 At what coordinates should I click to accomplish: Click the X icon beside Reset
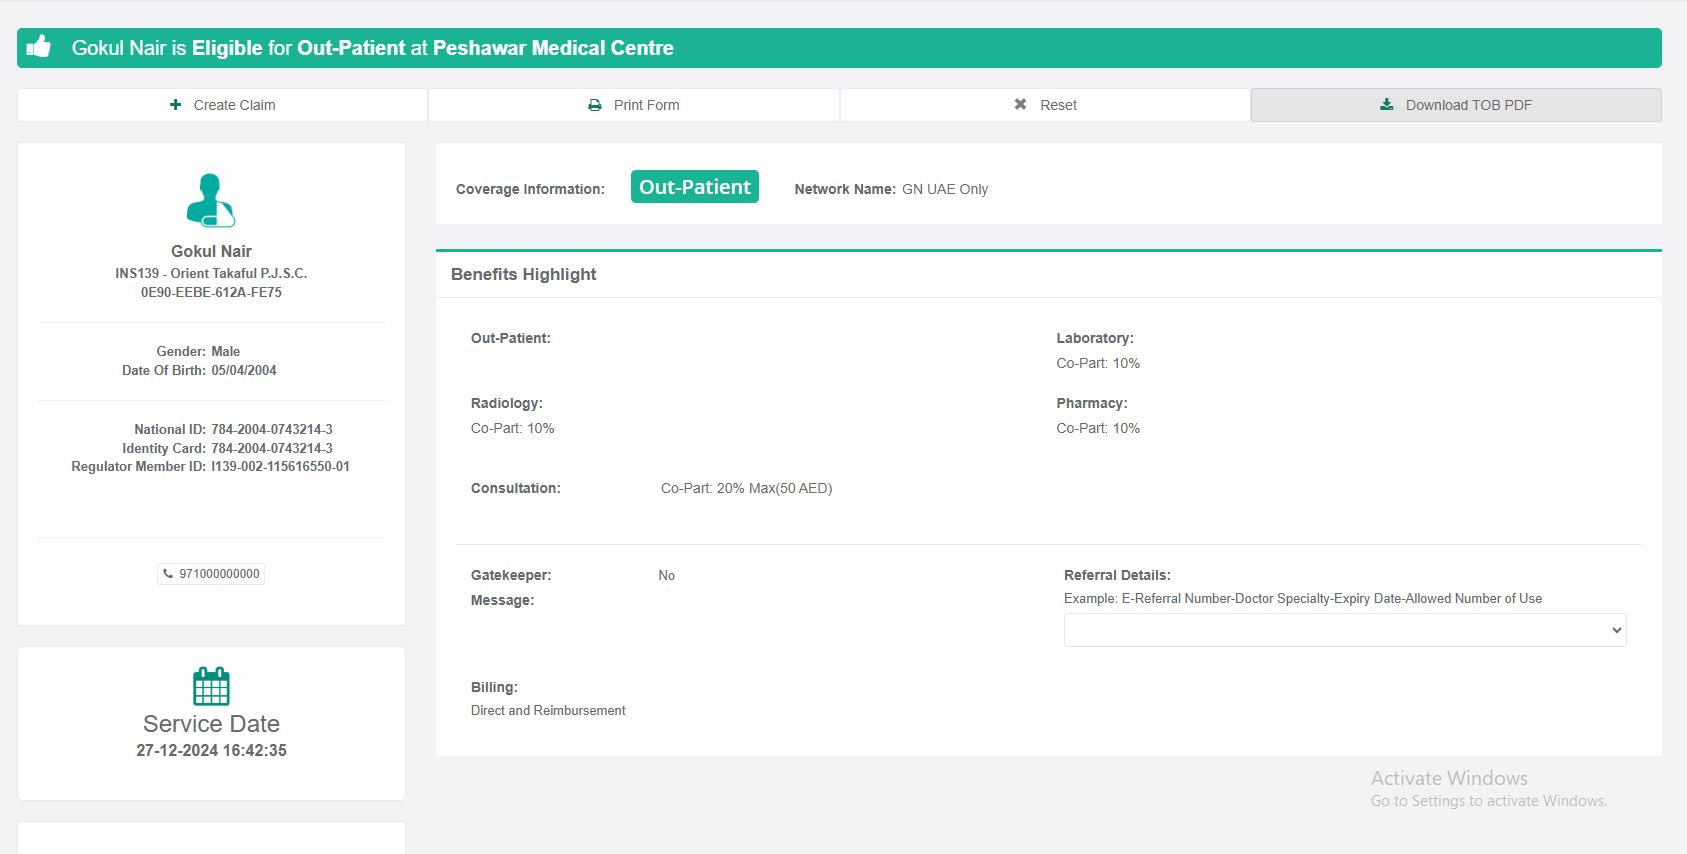1020,105
